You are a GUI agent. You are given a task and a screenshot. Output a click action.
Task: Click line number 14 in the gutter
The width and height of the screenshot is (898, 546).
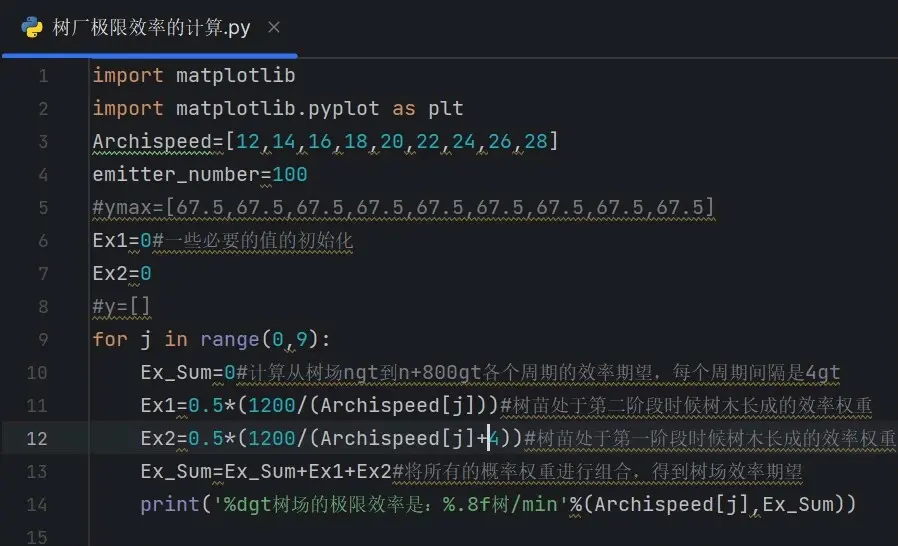(x=37, y=505)
